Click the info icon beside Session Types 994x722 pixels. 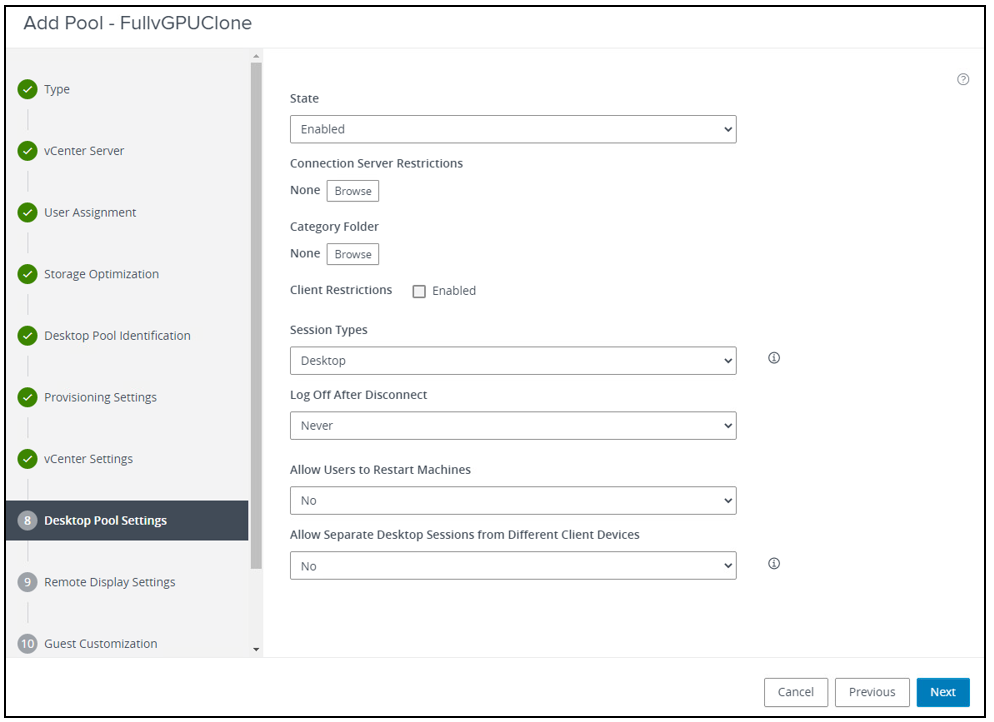point(773,357)
